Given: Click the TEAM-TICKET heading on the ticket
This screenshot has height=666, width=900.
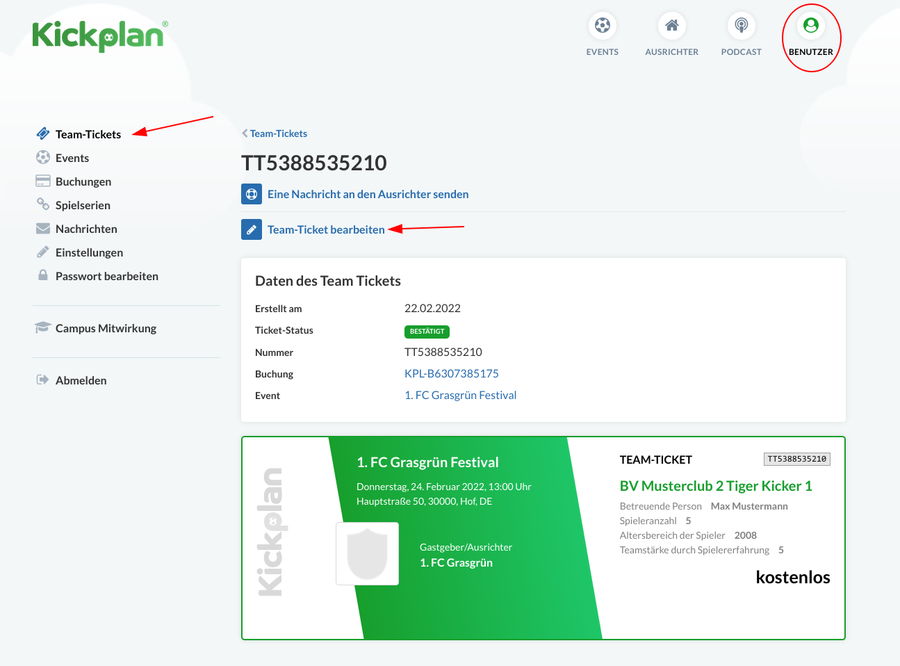Looking at the screenshot, I should 655,460.
